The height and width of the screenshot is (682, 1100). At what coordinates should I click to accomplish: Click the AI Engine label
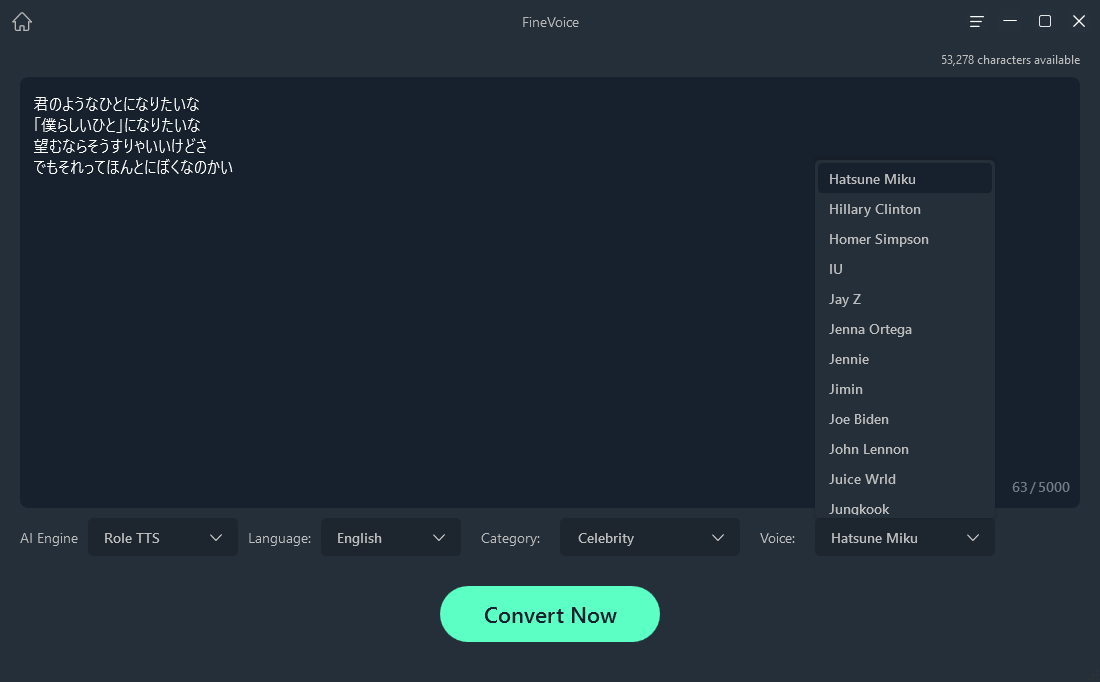coord(49,538)
